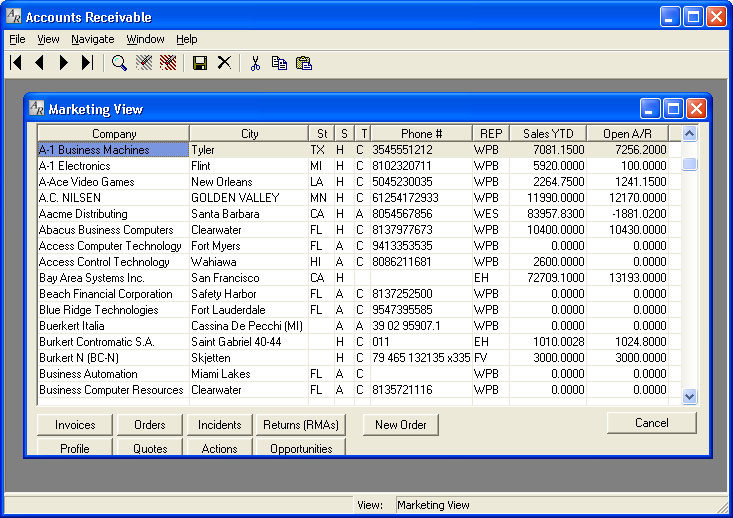The width and height of the screenshot is (733, 518).
Task: Select Burkert Contromatic S.A. row
Action: coord(359,342)
